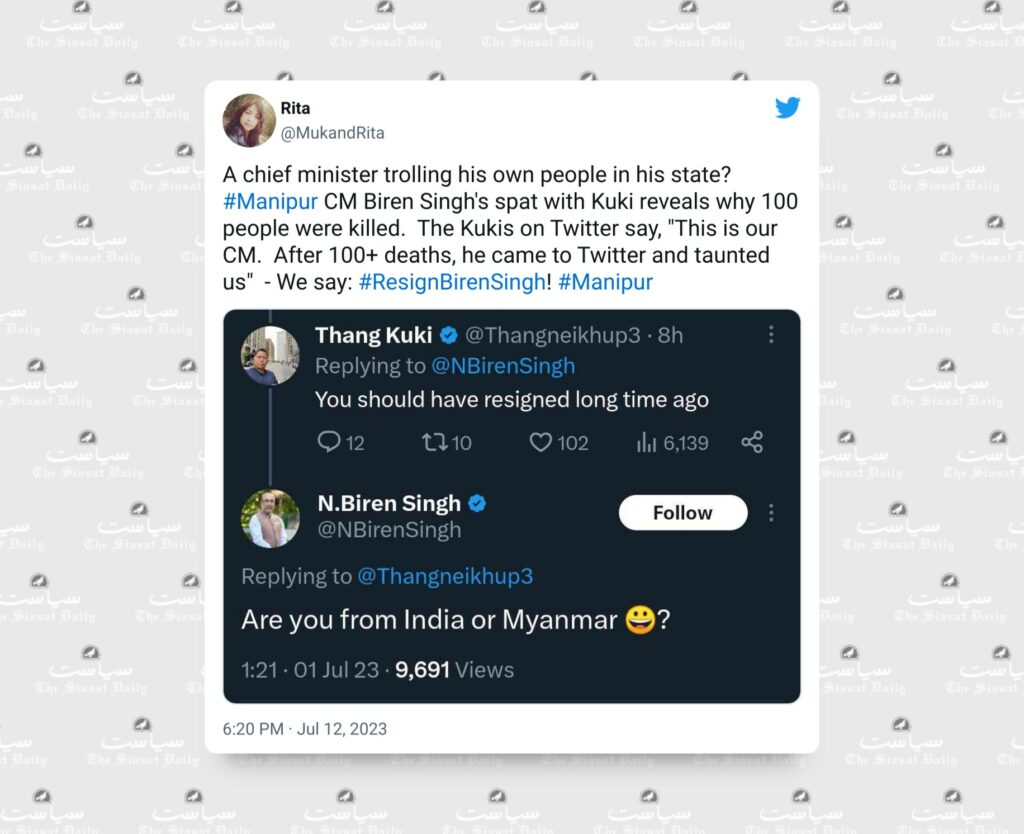1024x834 pixels.
Task: Open the three-dot menu beside the Follow button
Action: [771, 513]
